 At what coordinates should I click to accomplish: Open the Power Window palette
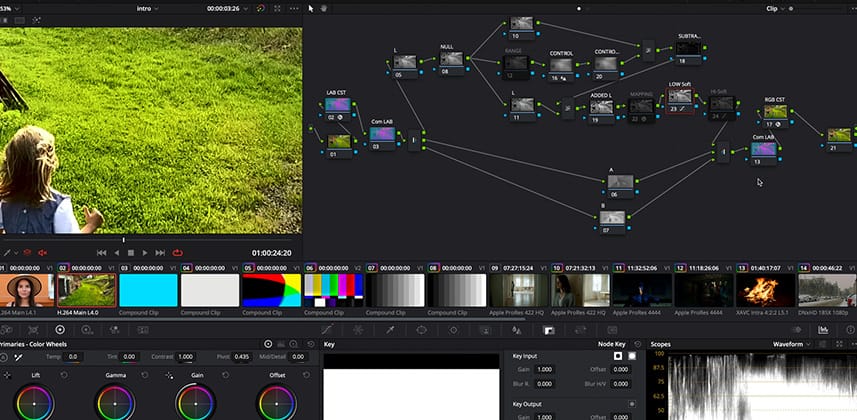421,330
